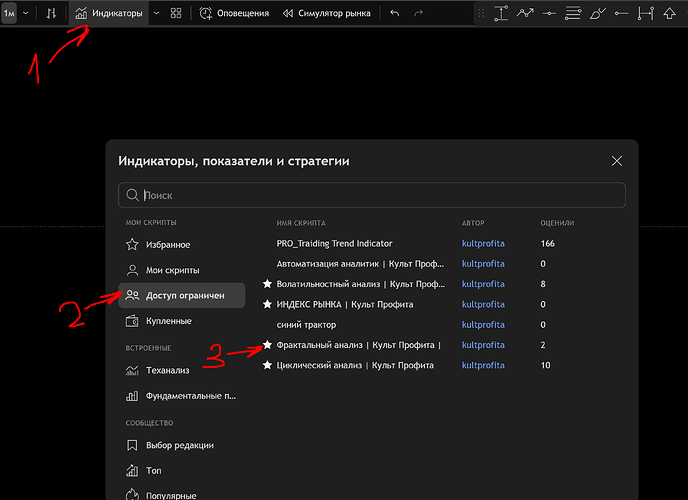Select Избранное category in sidebar

tap(167, 244)
